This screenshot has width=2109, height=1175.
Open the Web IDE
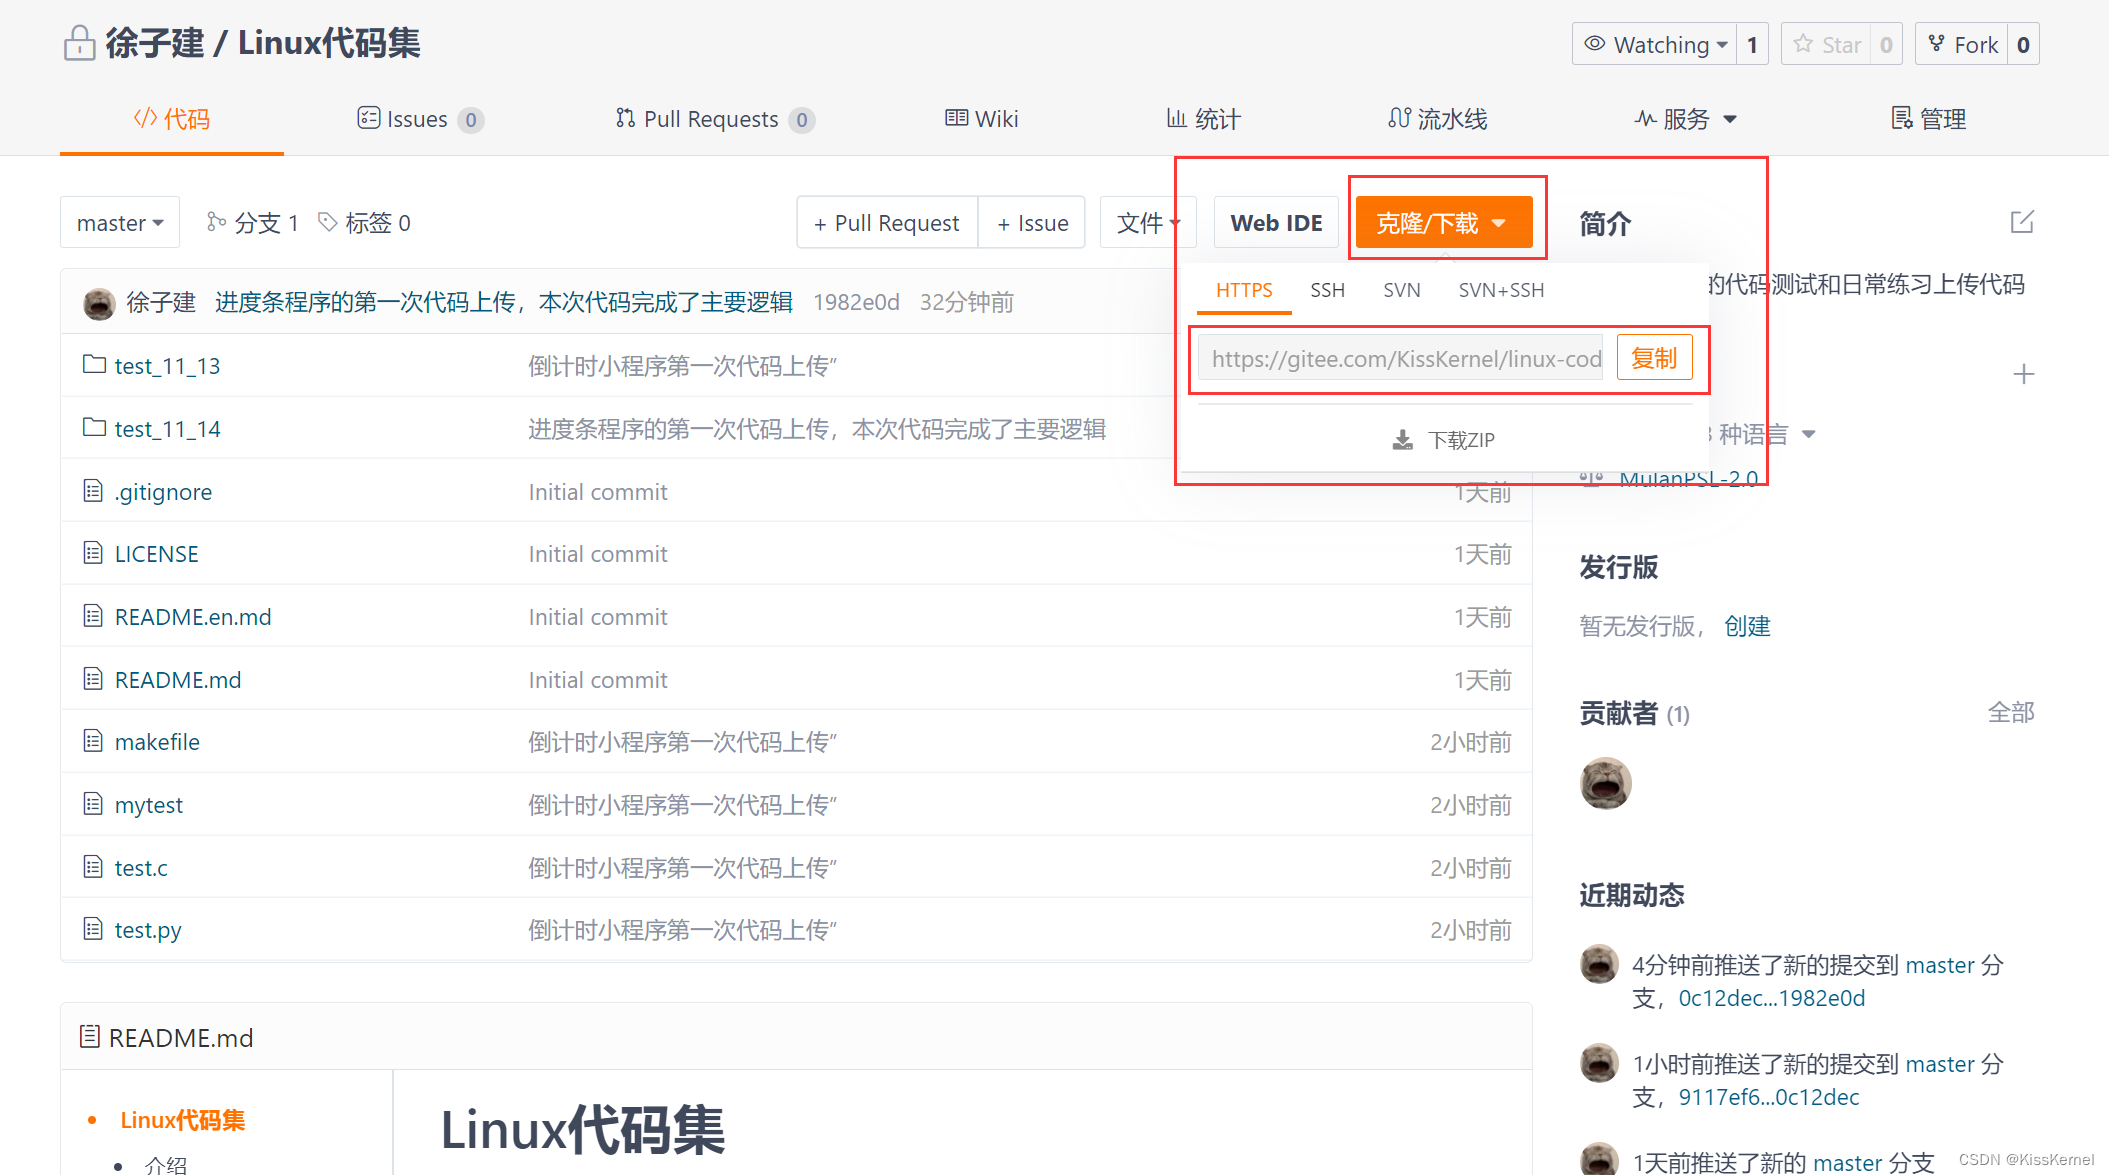click(1276, 223)
